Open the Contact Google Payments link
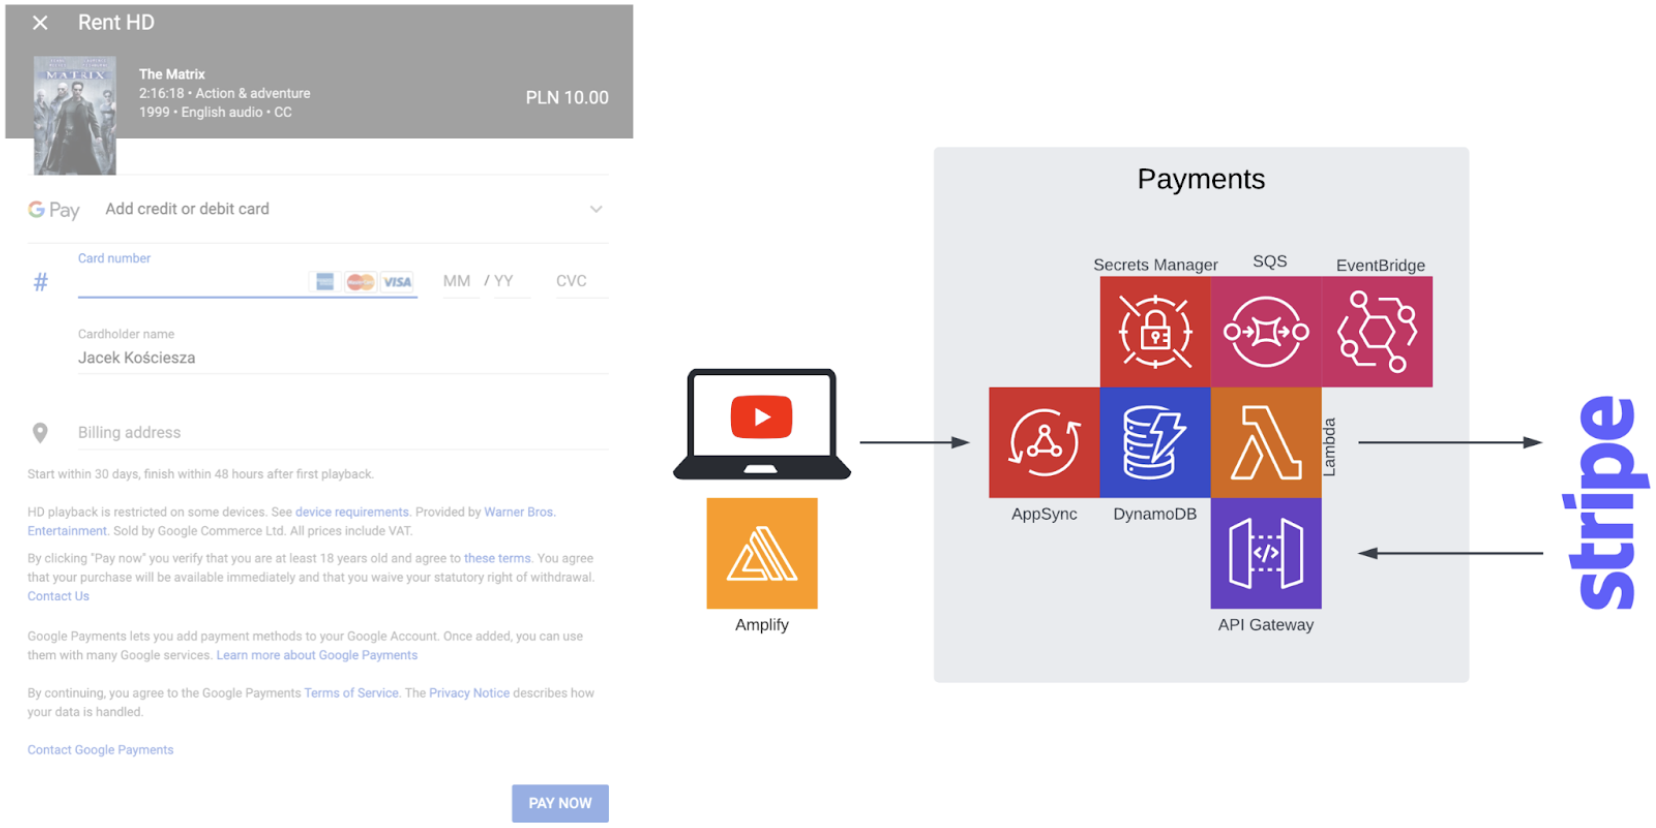This screenshot has height=828, width=1656. click(x=100, y=750)
